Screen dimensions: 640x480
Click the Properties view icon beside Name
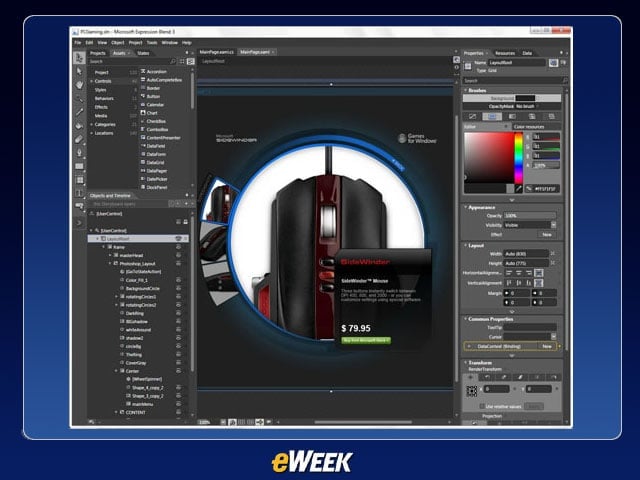pyautogui.click(x=553, y=63)
